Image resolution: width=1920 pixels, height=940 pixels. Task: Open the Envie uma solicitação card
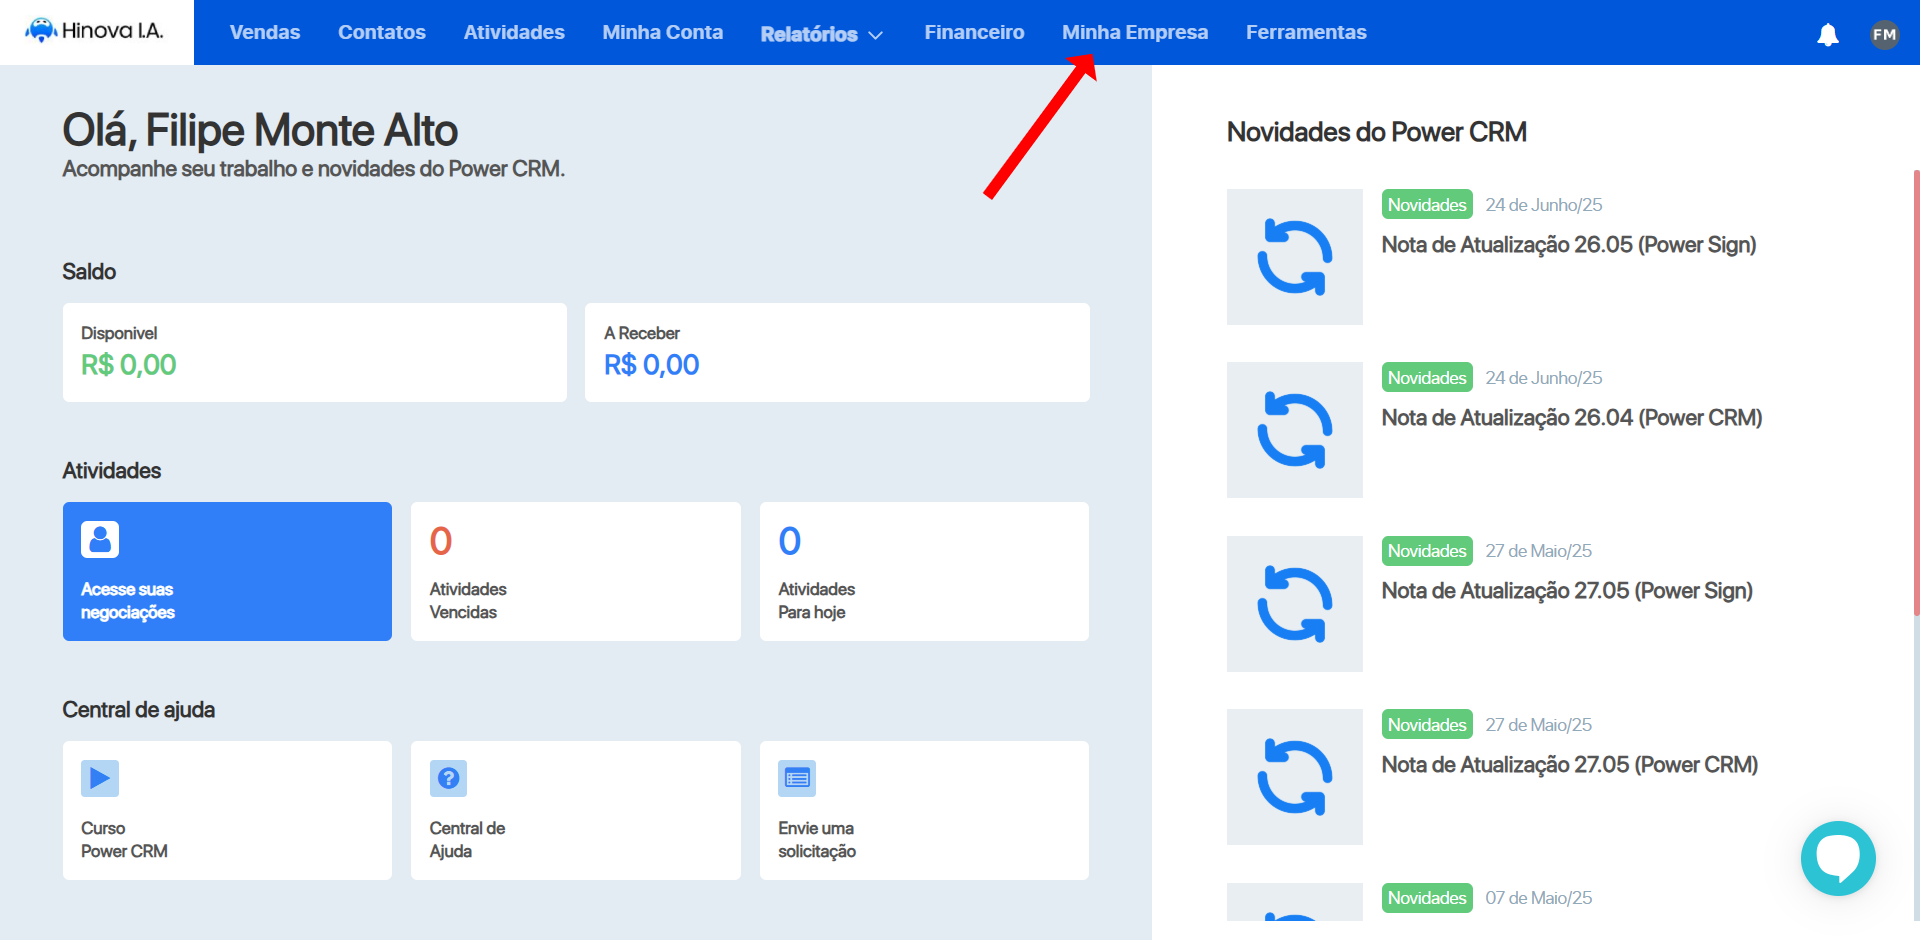point(924,810)
